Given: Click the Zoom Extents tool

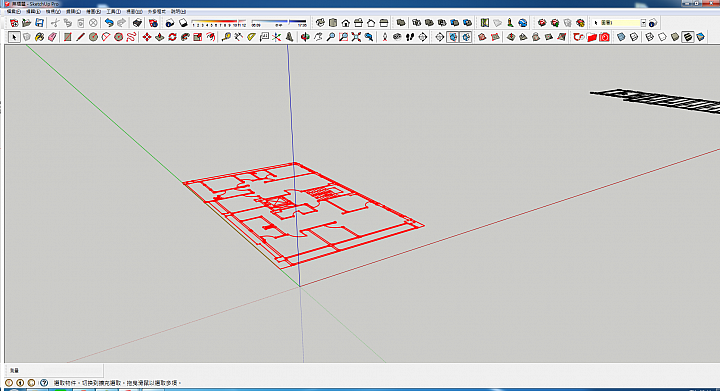Looking at the screenshot, I should 356,37.
